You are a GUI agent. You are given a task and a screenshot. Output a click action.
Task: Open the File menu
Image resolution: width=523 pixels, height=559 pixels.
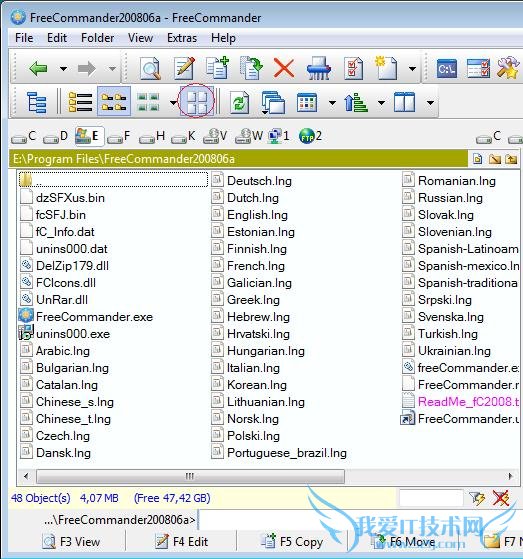click(x=24, y=38)
